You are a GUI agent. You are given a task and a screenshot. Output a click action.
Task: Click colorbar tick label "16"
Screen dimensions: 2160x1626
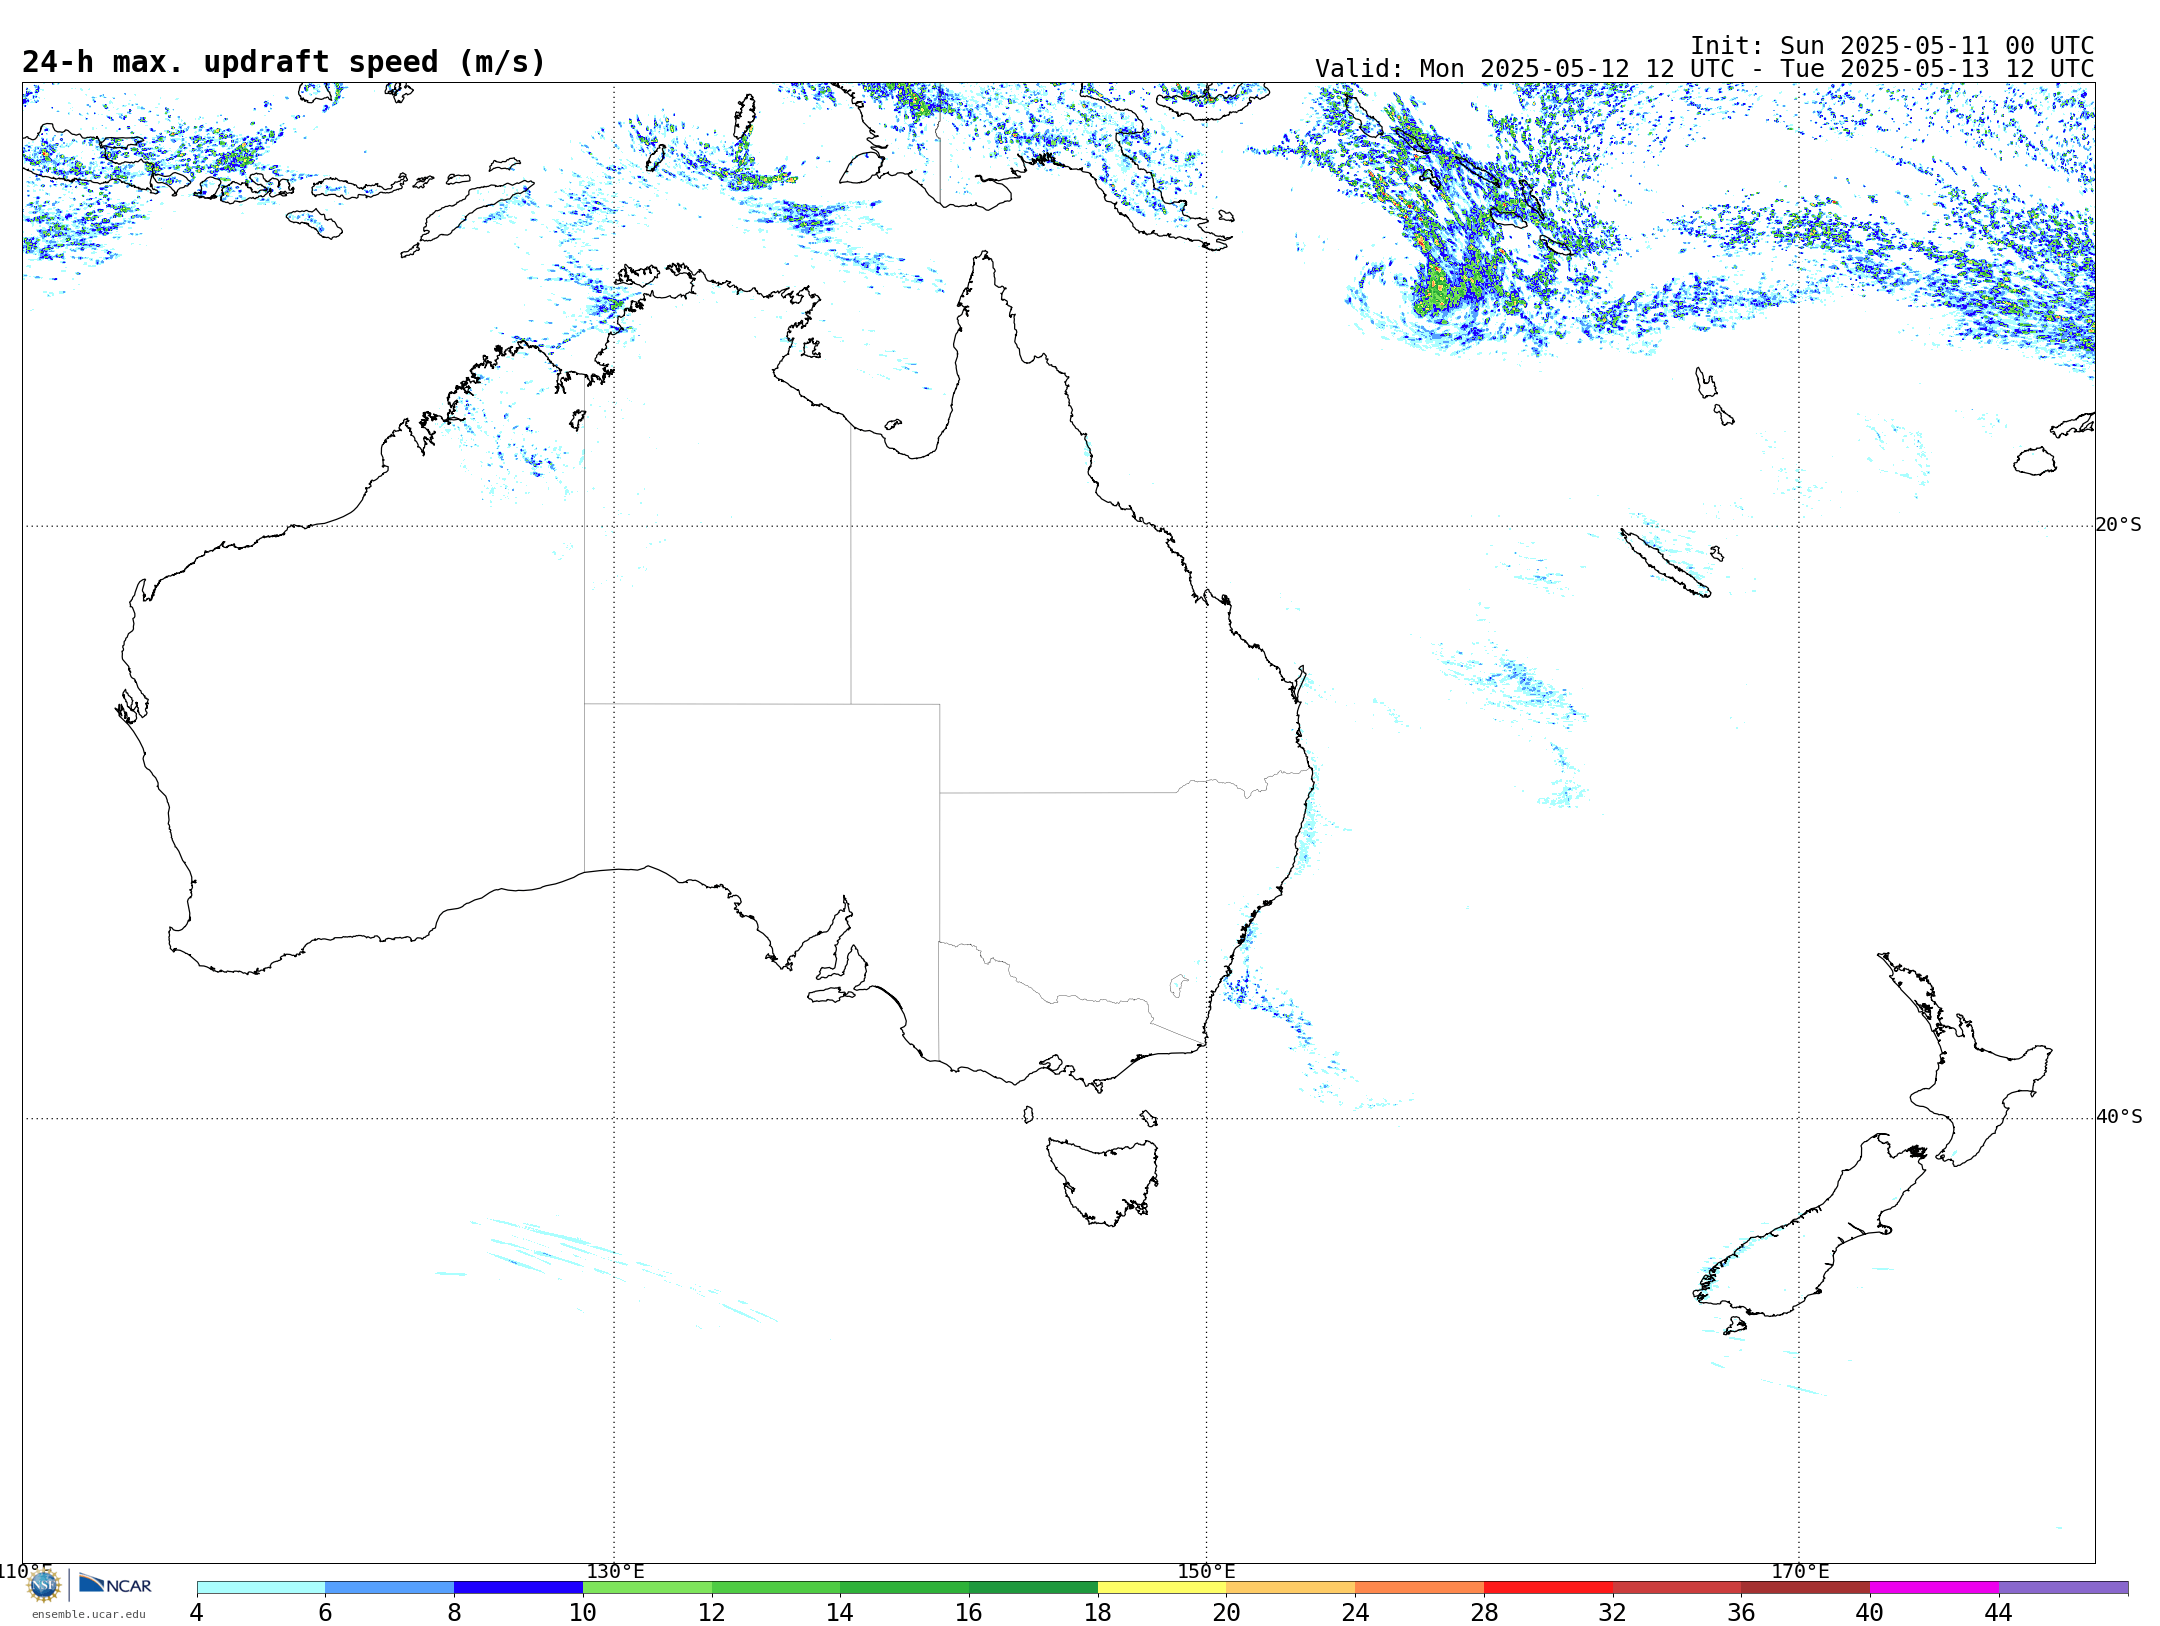click(x=969, y=1613)
